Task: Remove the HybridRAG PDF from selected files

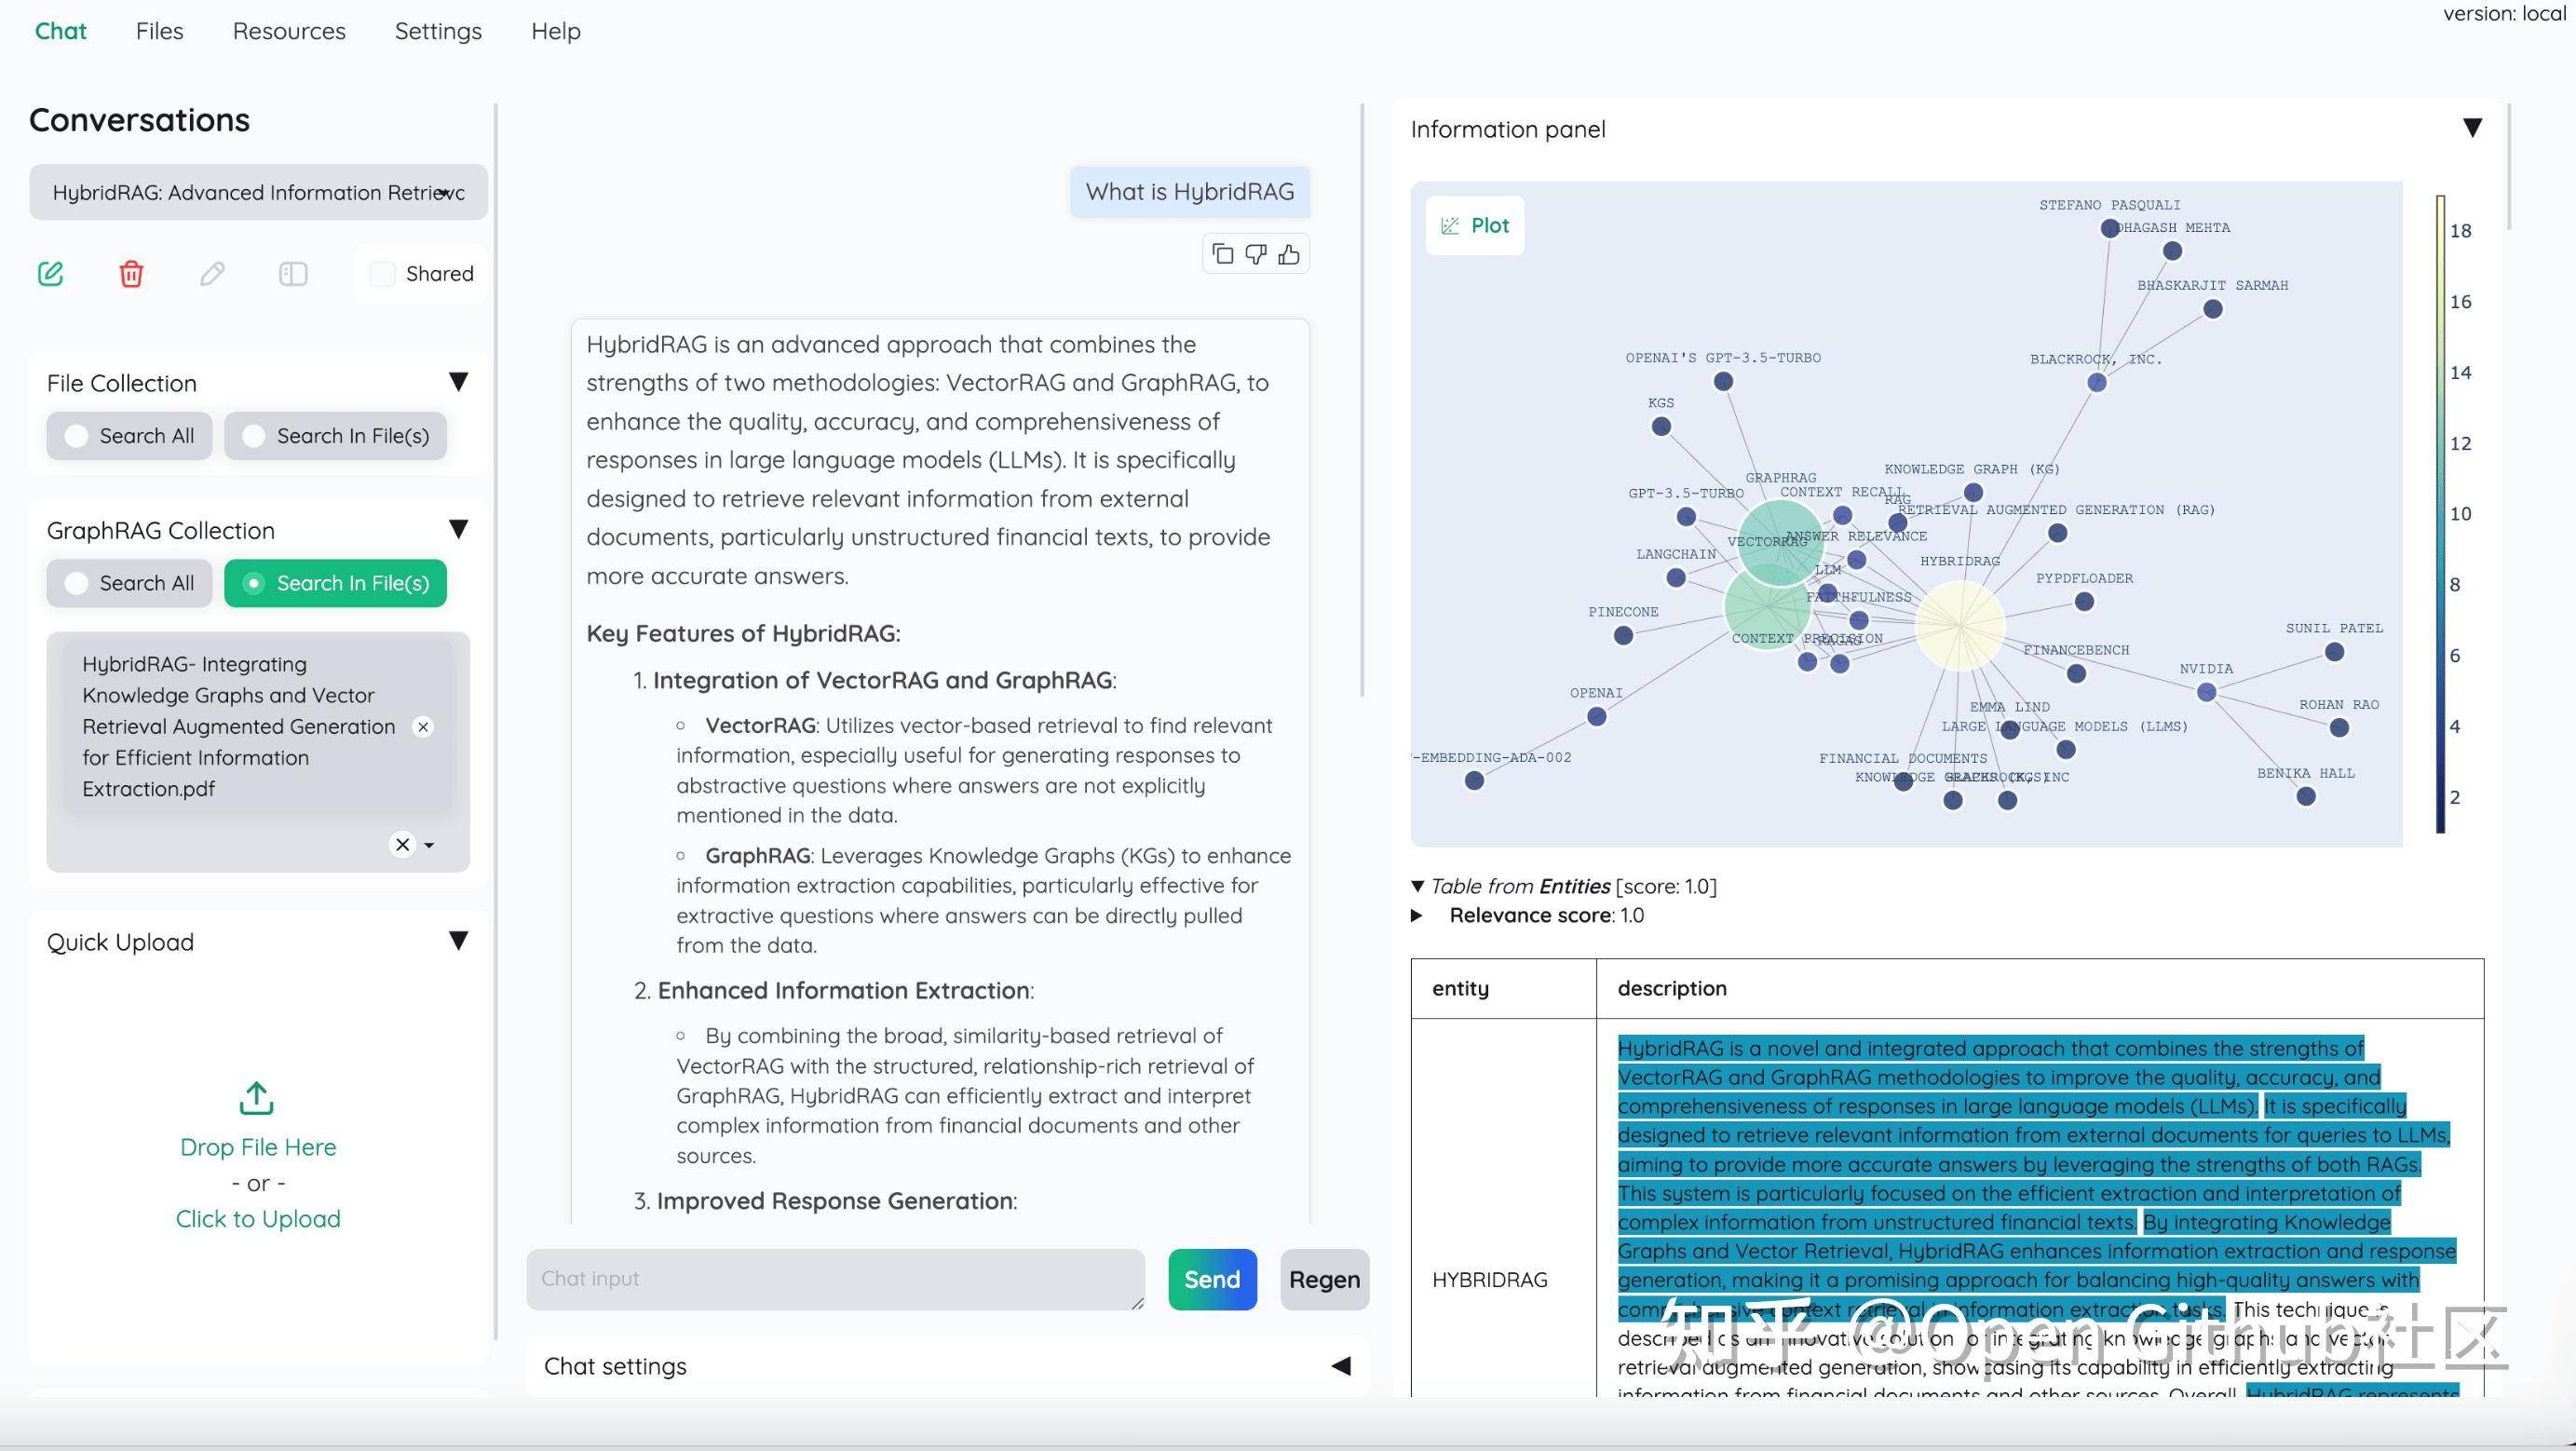Action: click(x=423, y=726)
